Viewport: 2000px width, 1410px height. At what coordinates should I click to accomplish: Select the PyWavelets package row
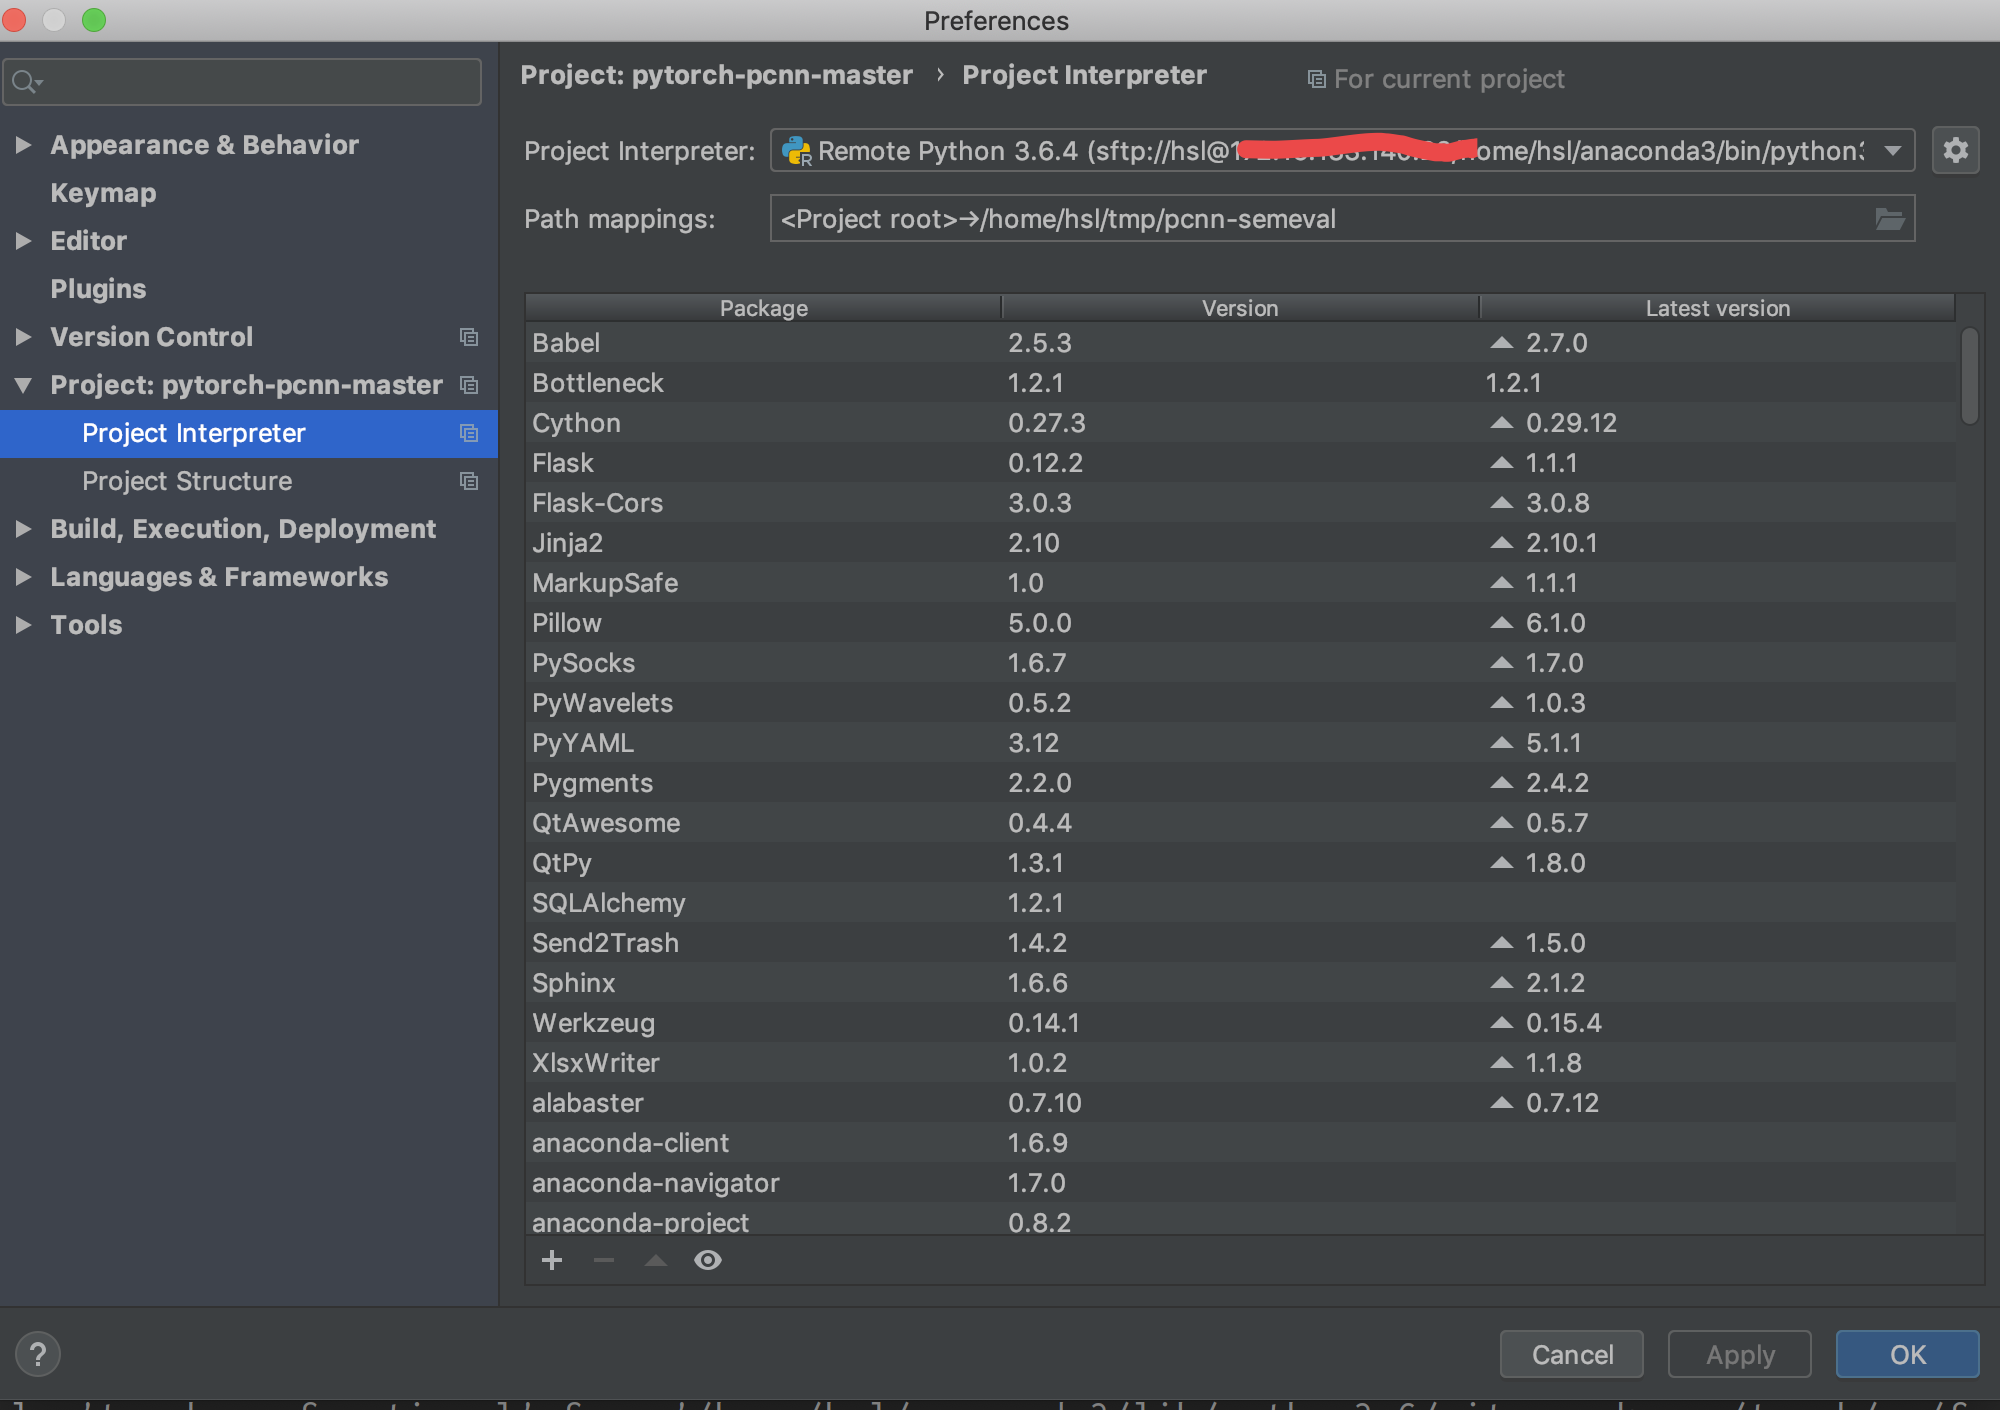(x=1240, y=703)
